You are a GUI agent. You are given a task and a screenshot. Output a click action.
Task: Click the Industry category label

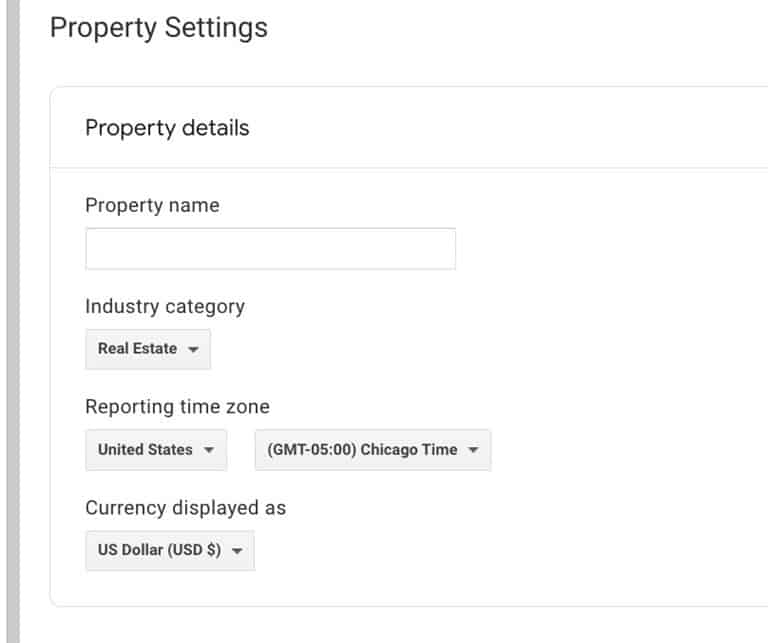[x=165, y=306]
